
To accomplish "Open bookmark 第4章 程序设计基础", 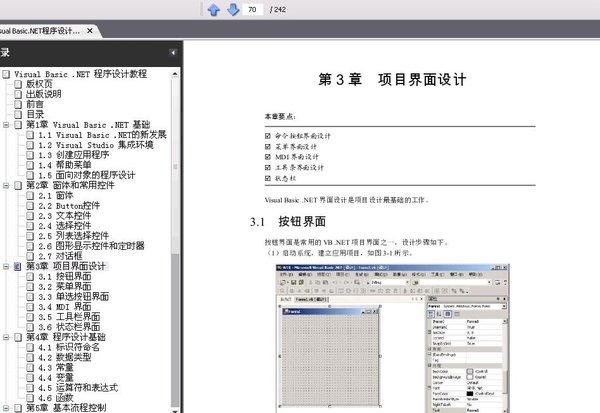I will pyautogui.click(x=66, y=337).
